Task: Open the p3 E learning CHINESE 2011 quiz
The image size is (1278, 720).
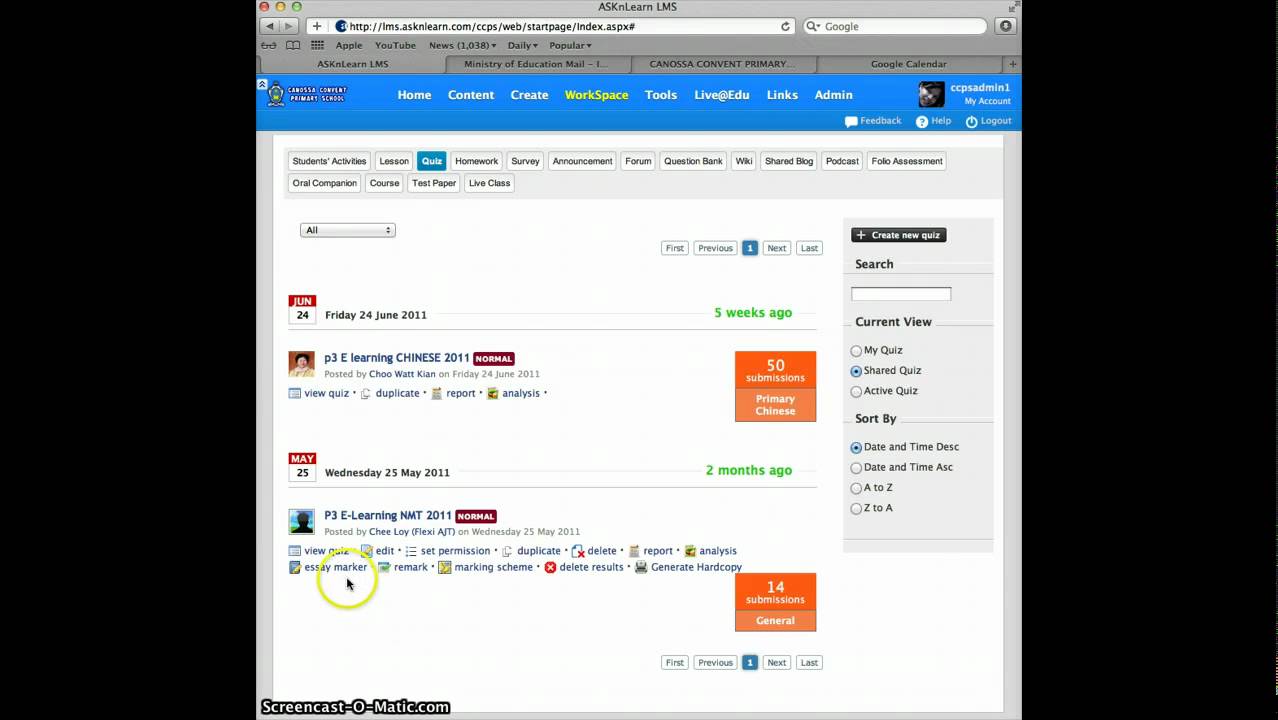Action: point(396,358)
